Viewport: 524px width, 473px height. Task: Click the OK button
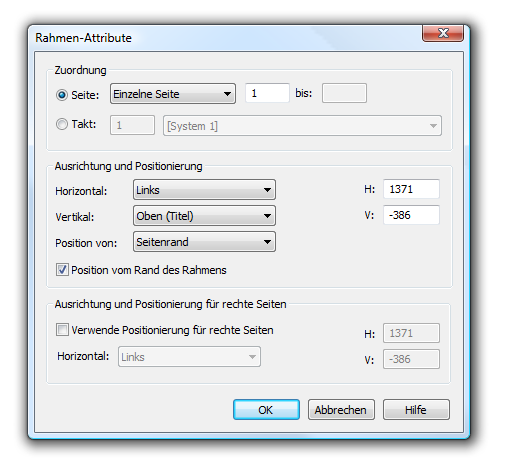266,409
